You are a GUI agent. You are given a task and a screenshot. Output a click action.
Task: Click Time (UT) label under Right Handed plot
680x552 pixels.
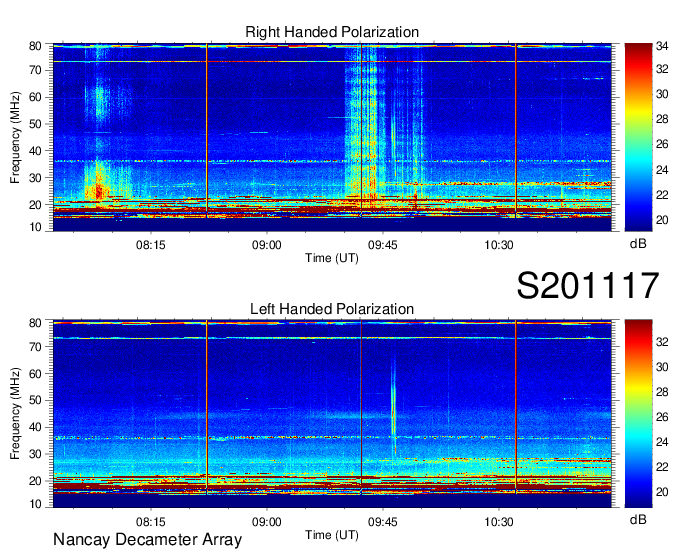[332, 258]
